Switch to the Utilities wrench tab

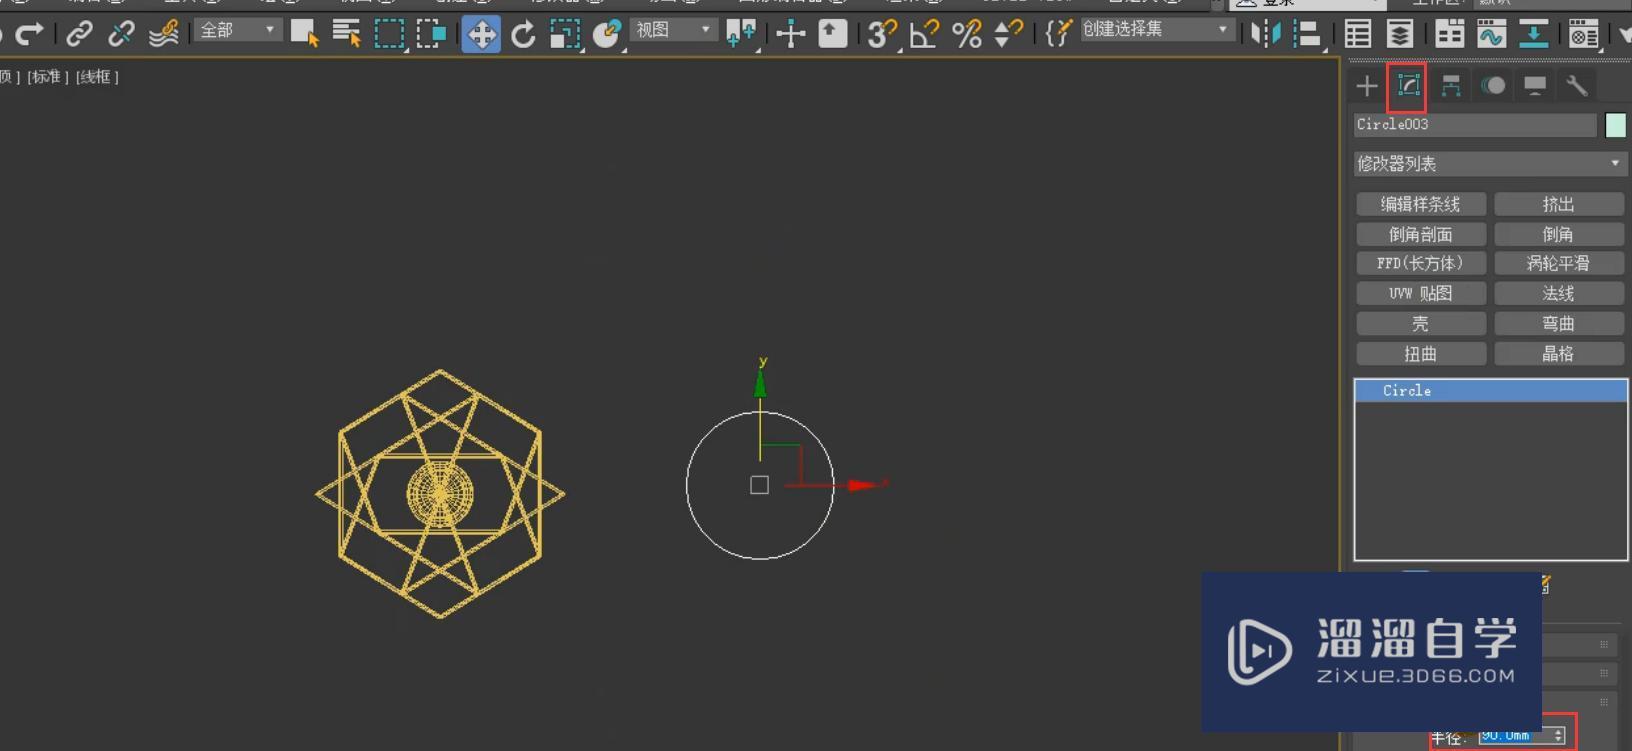[1577, 86]
